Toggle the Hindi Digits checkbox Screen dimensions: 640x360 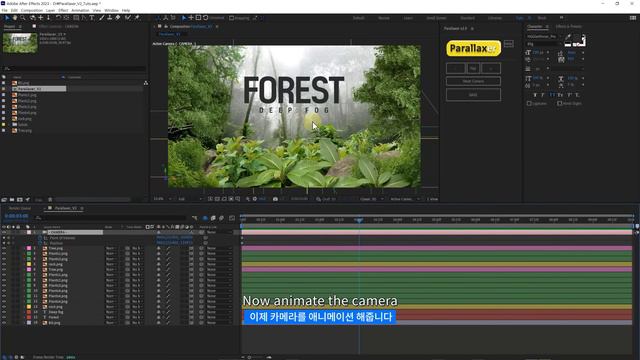(560, 104)
